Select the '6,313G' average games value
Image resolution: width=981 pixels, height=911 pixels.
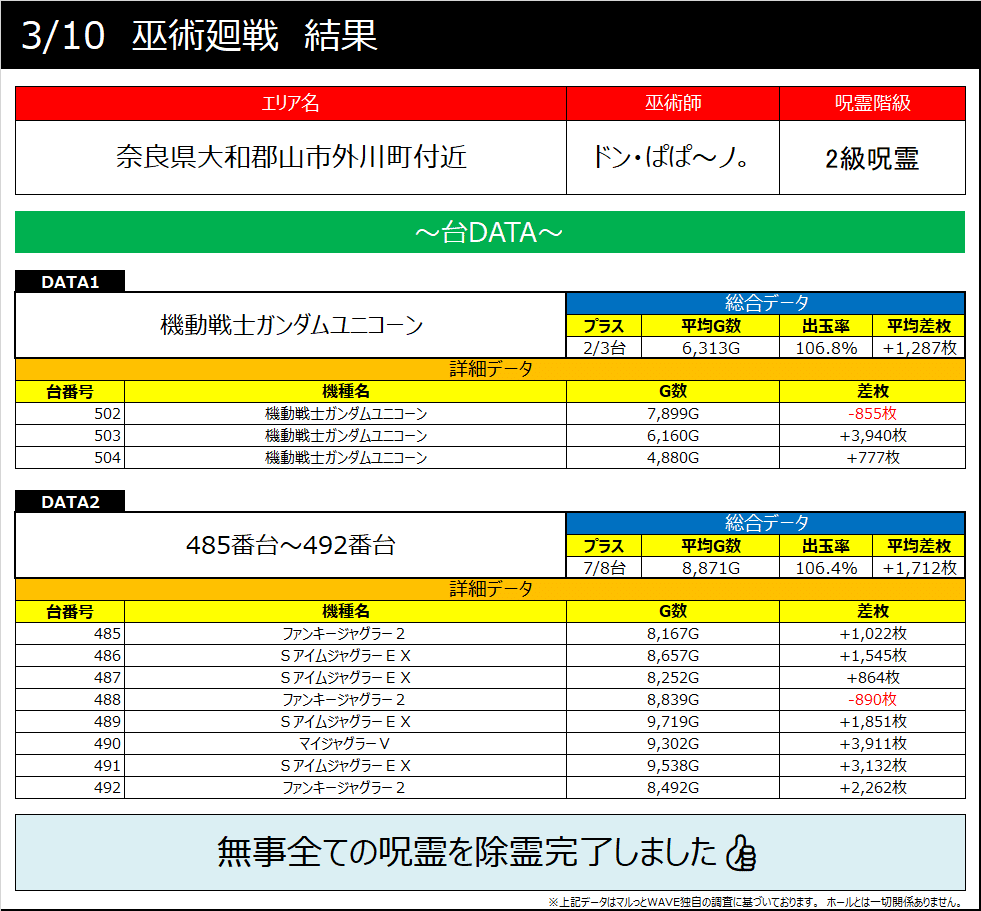tap(710, 348)
